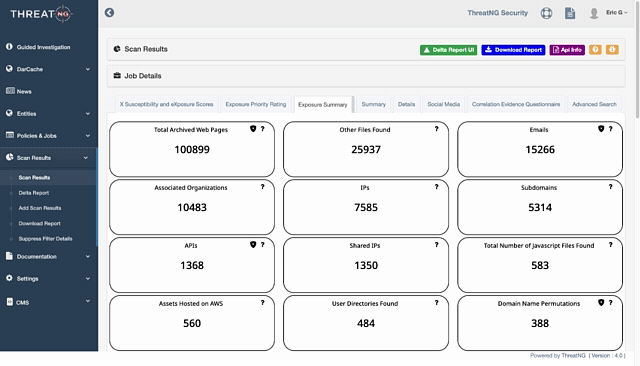Click help mark on Emails card

pyautogui.click(x=610, y=129)
